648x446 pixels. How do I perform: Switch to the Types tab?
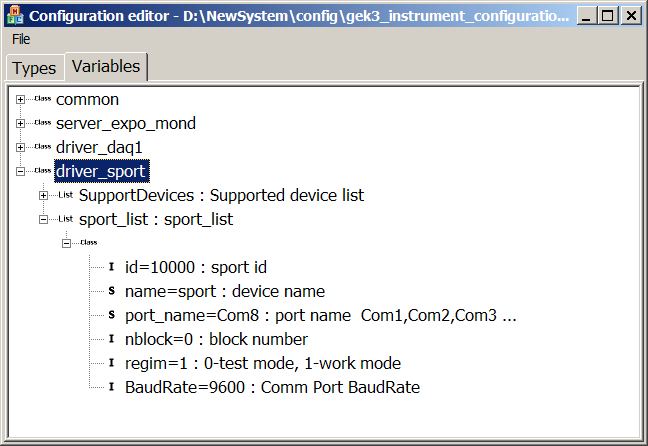coord(34,67)
